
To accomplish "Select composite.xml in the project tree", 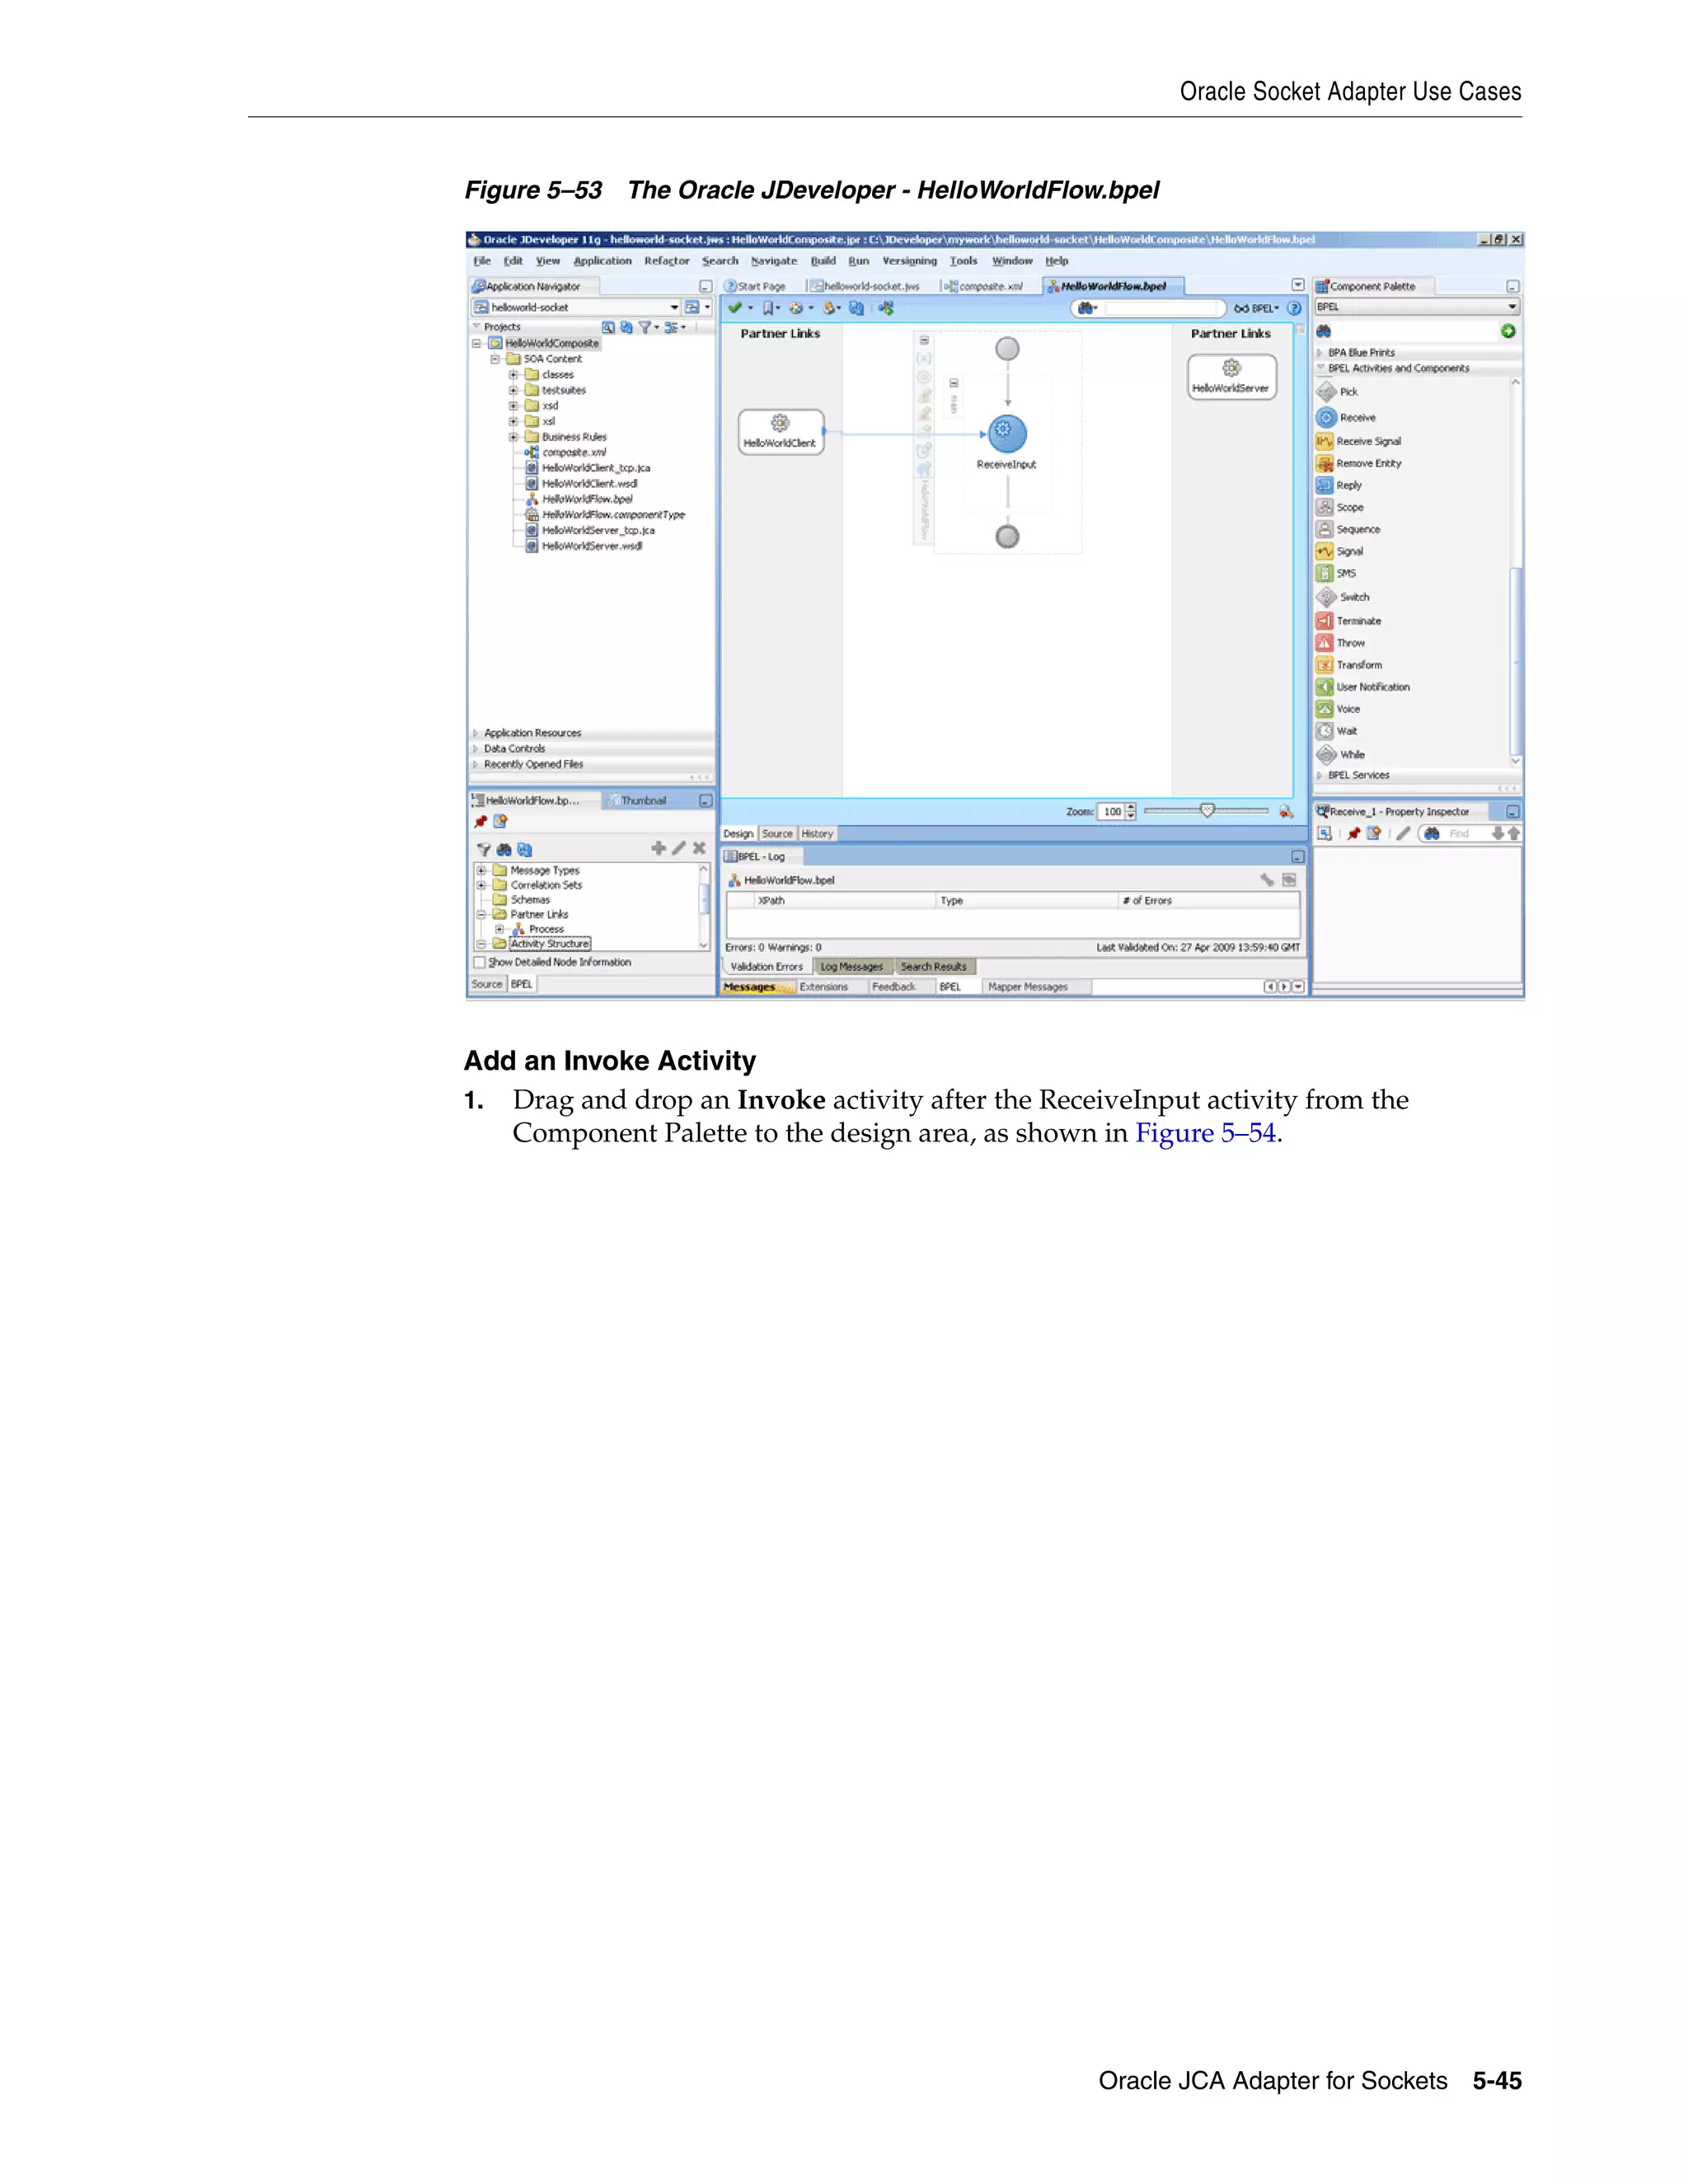I will pos(574,453).
